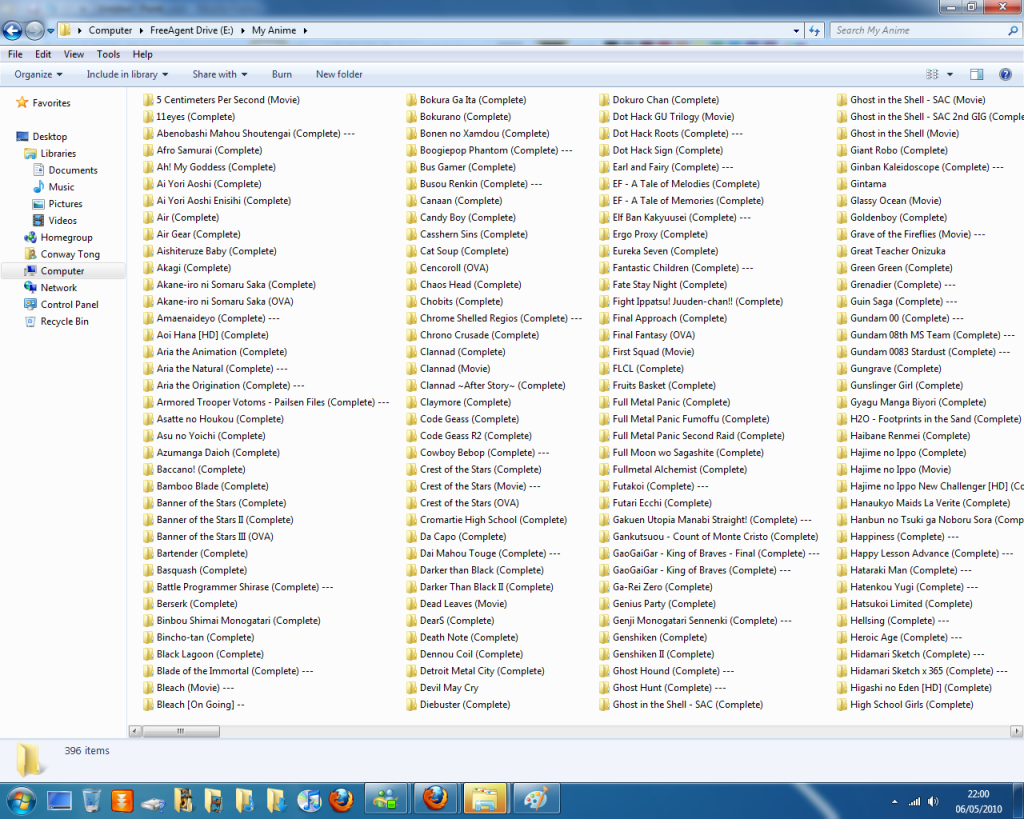Click the iTunes taskbar icon
Viewport: 1024px width, 819px height.
pyautogui.click(x=310, y=800)
